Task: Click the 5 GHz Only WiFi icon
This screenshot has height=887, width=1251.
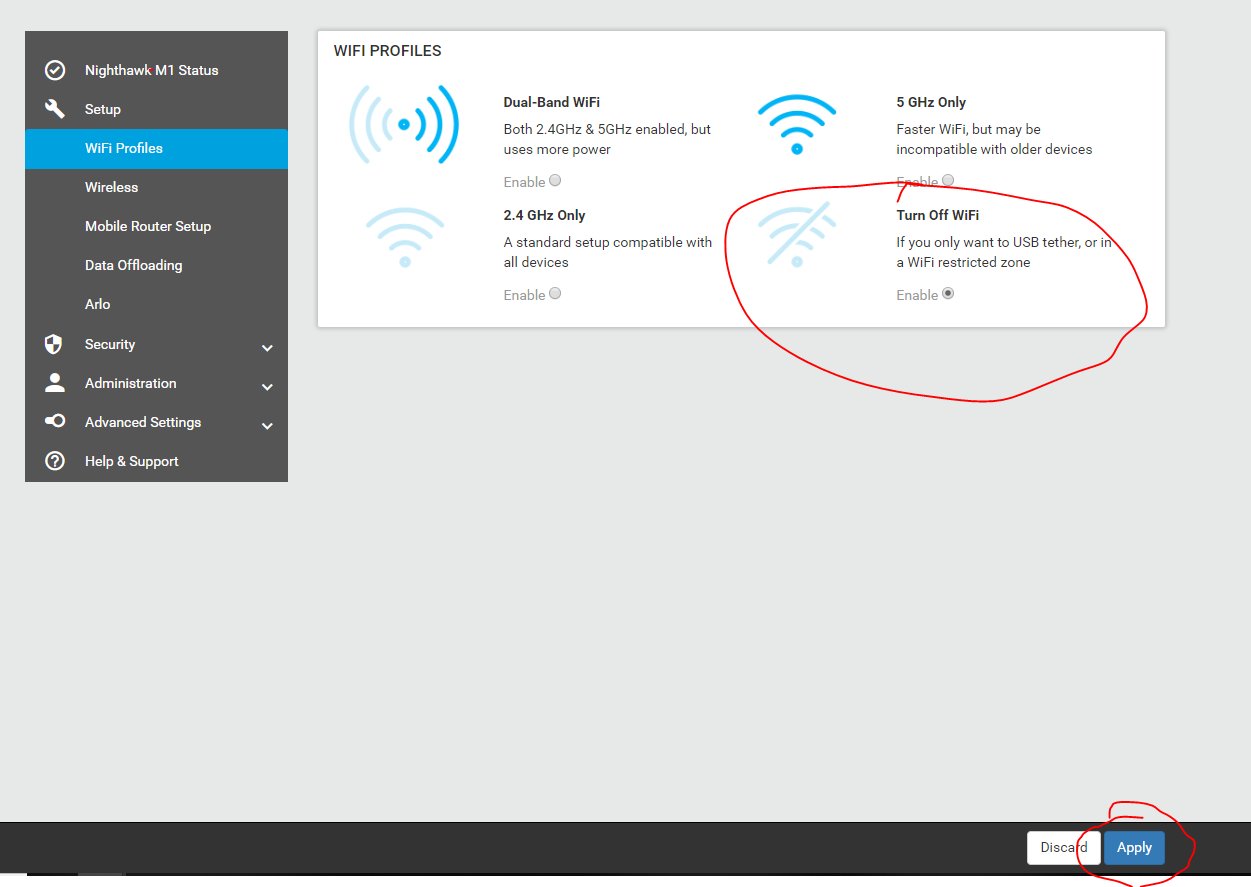Action: click(797, 124)
